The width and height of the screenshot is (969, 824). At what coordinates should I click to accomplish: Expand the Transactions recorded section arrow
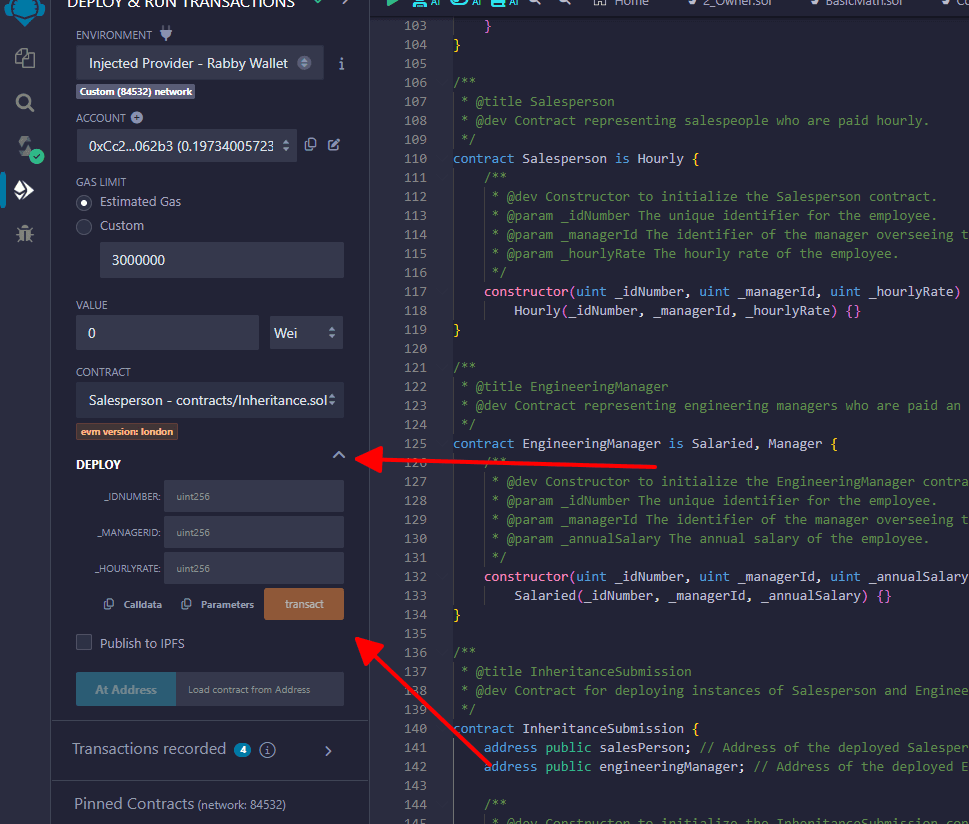[x=328, y=750]
